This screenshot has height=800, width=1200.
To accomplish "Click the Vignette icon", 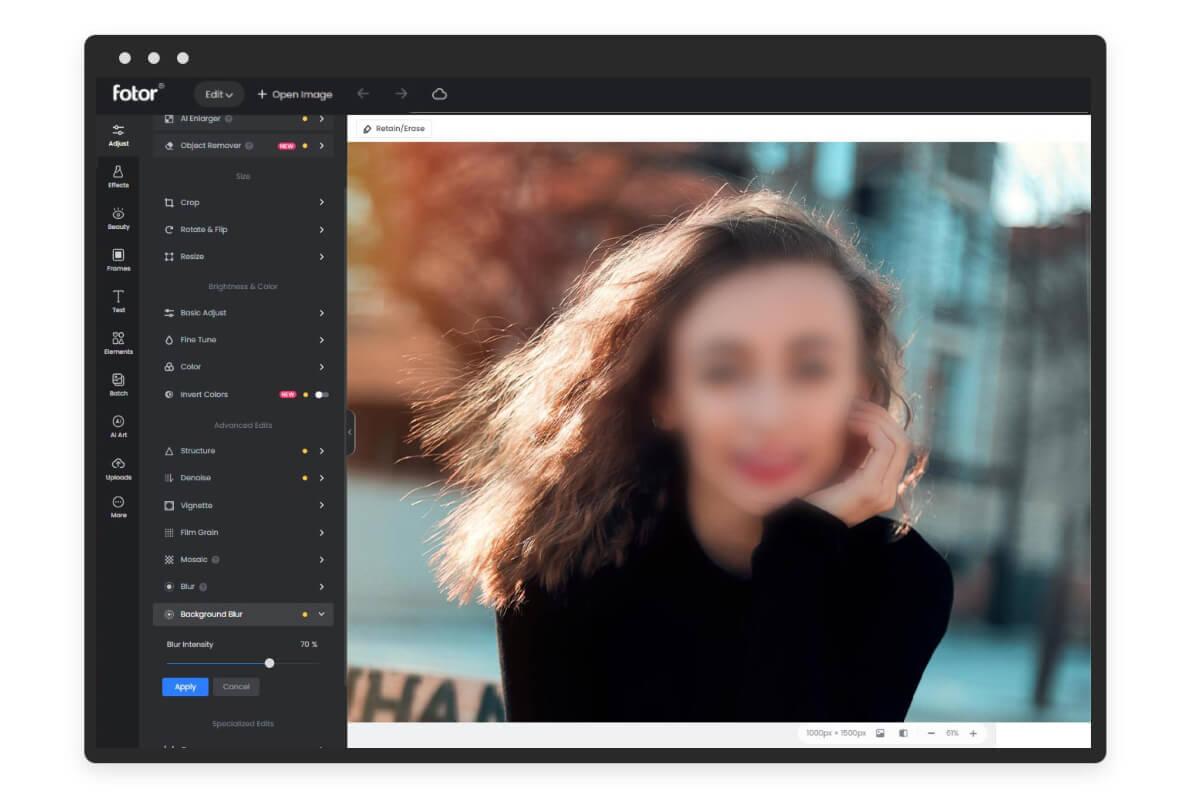I will (x=169, y=505).
